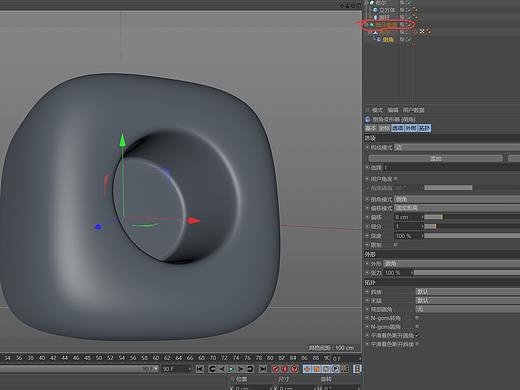520x390 pixels.
Task: Switch to the 外形 tab
Action: coord(411,128)
